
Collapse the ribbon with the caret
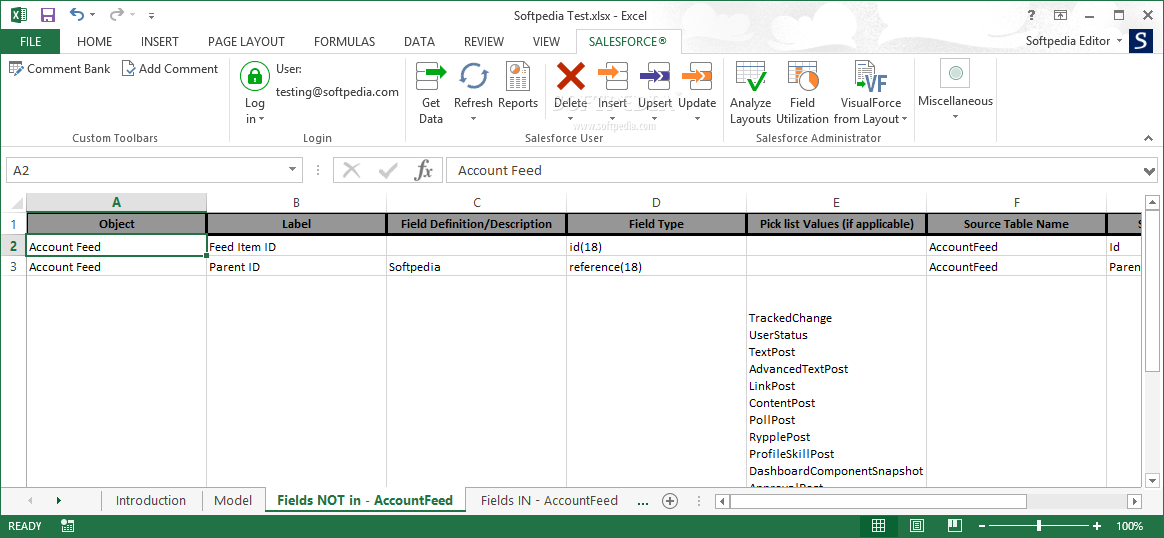[1148, 138]
